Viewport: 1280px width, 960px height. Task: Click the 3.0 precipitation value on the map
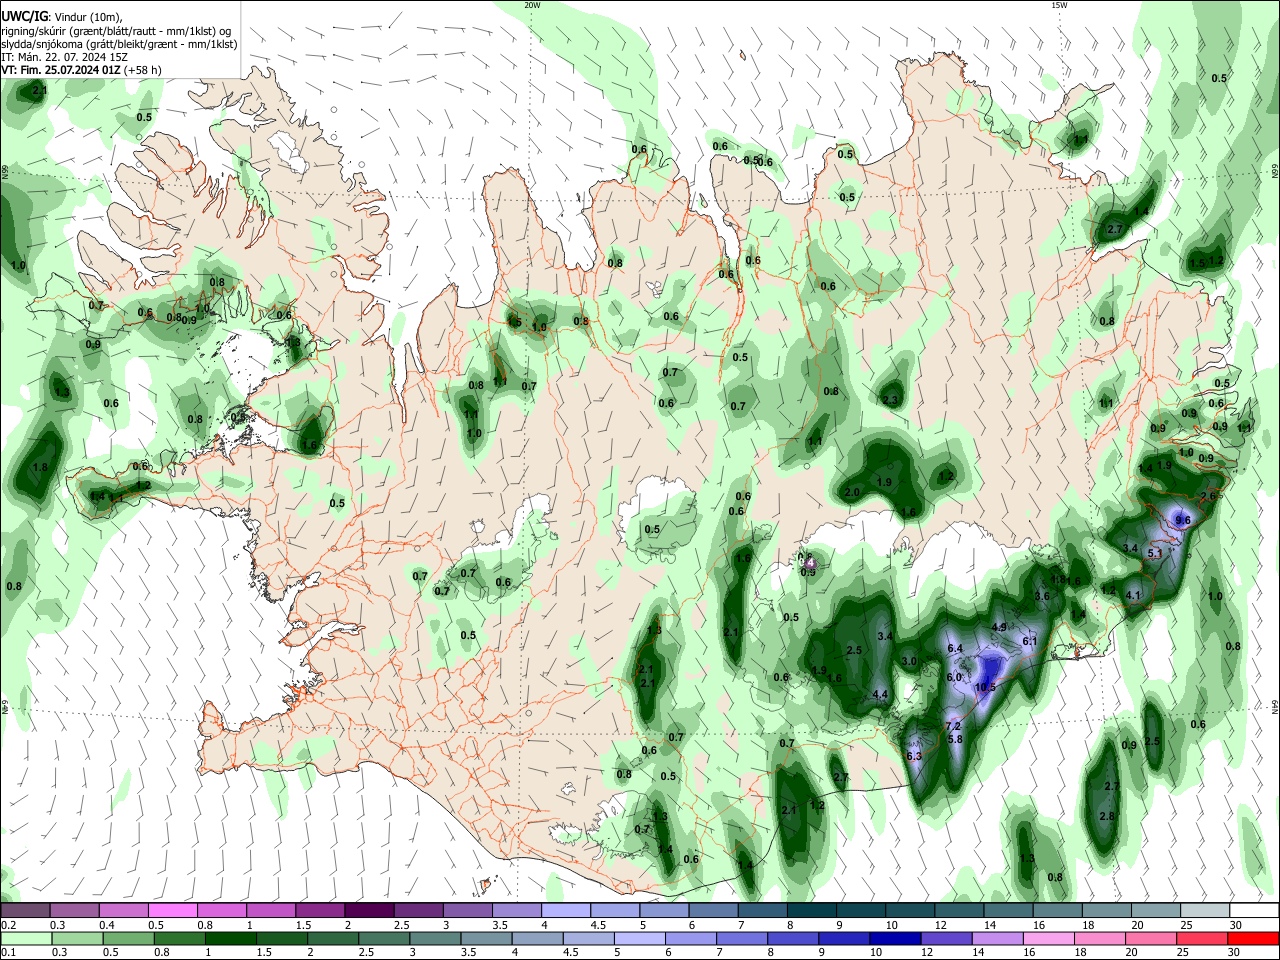(909, 662)
